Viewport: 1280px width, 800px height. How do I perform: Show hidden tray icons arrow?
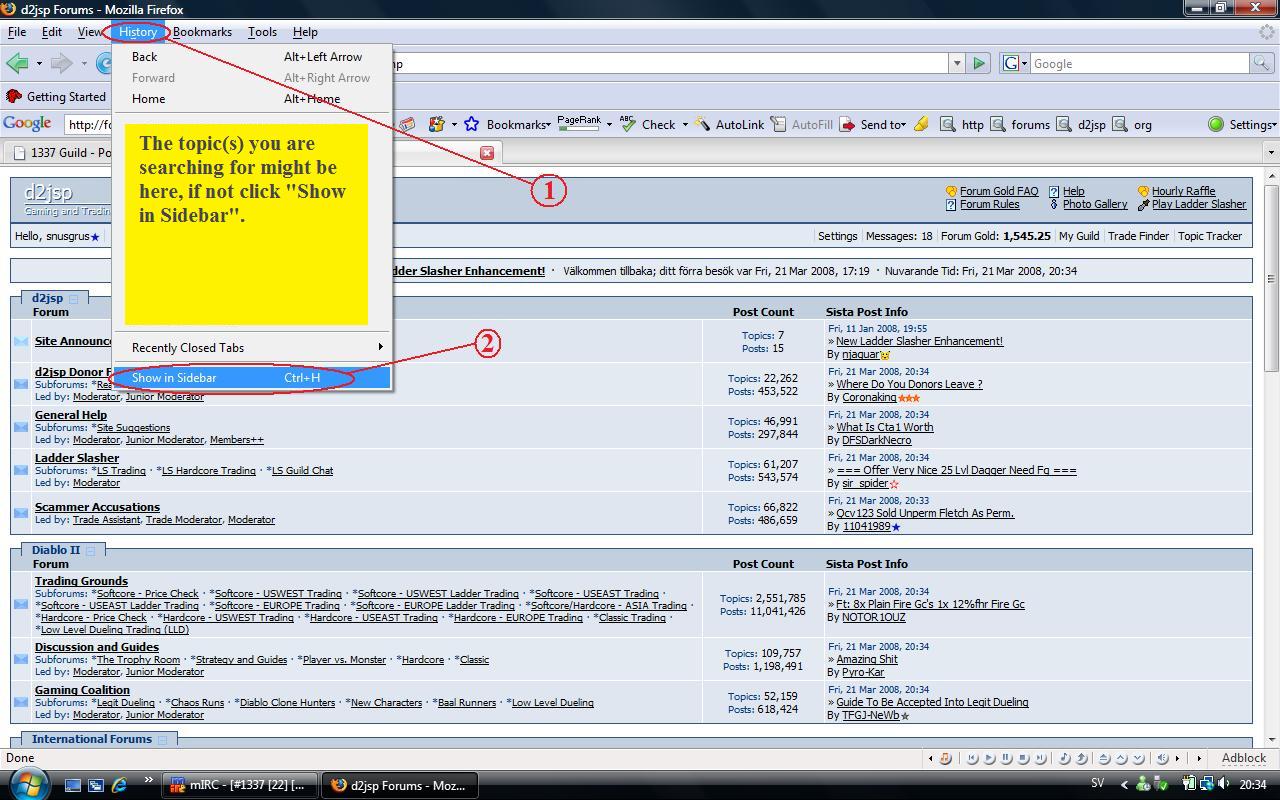pos(1123,785)
